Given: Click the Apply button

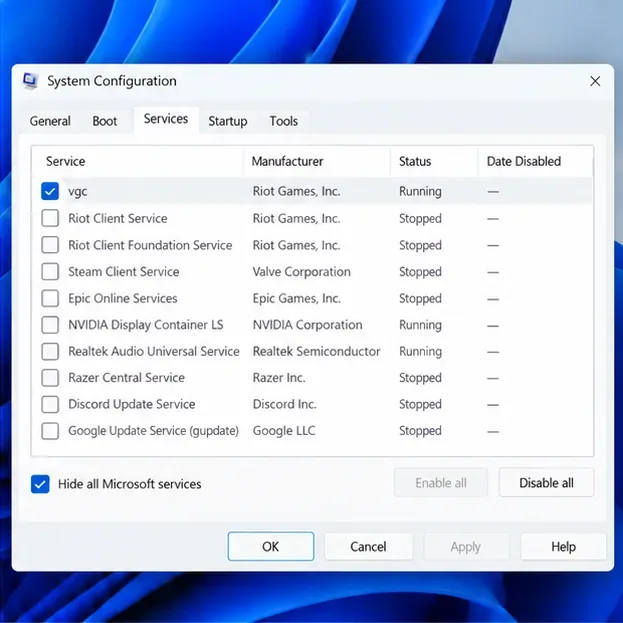Looking at the screenshot, I should coord(466,547).
